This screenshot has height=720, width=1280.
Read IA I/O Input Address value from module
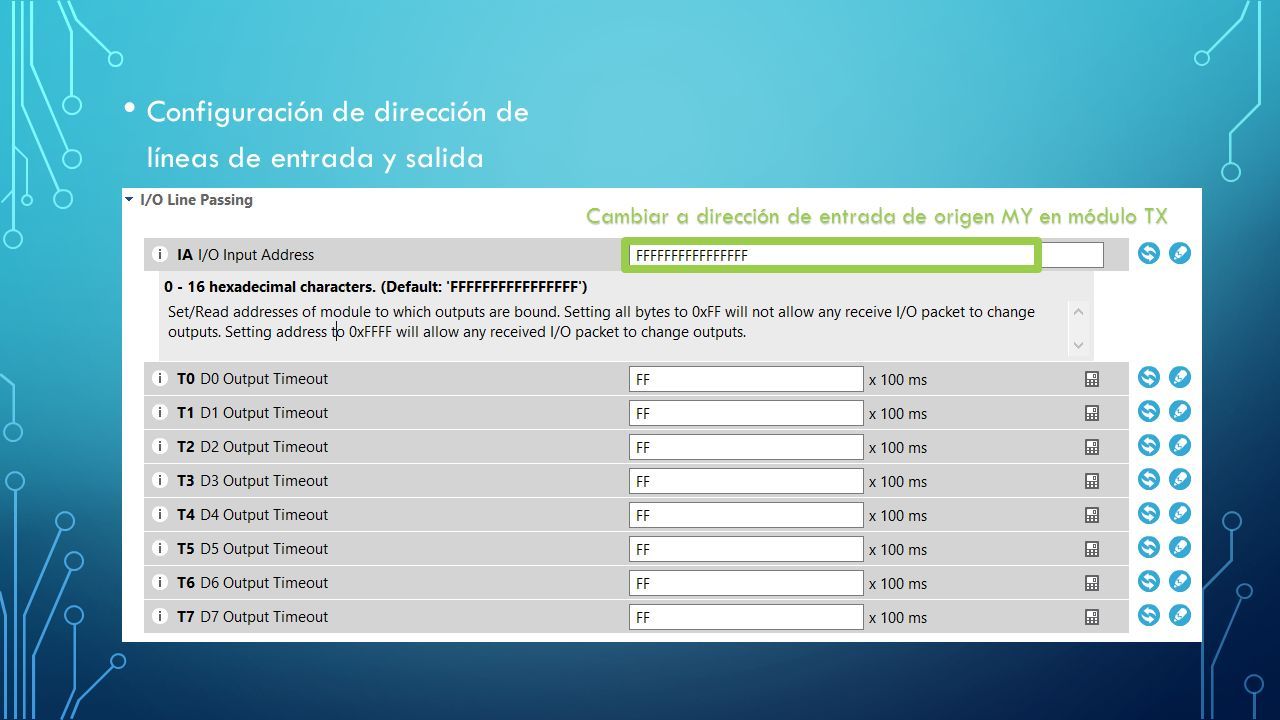(1149, 253)
